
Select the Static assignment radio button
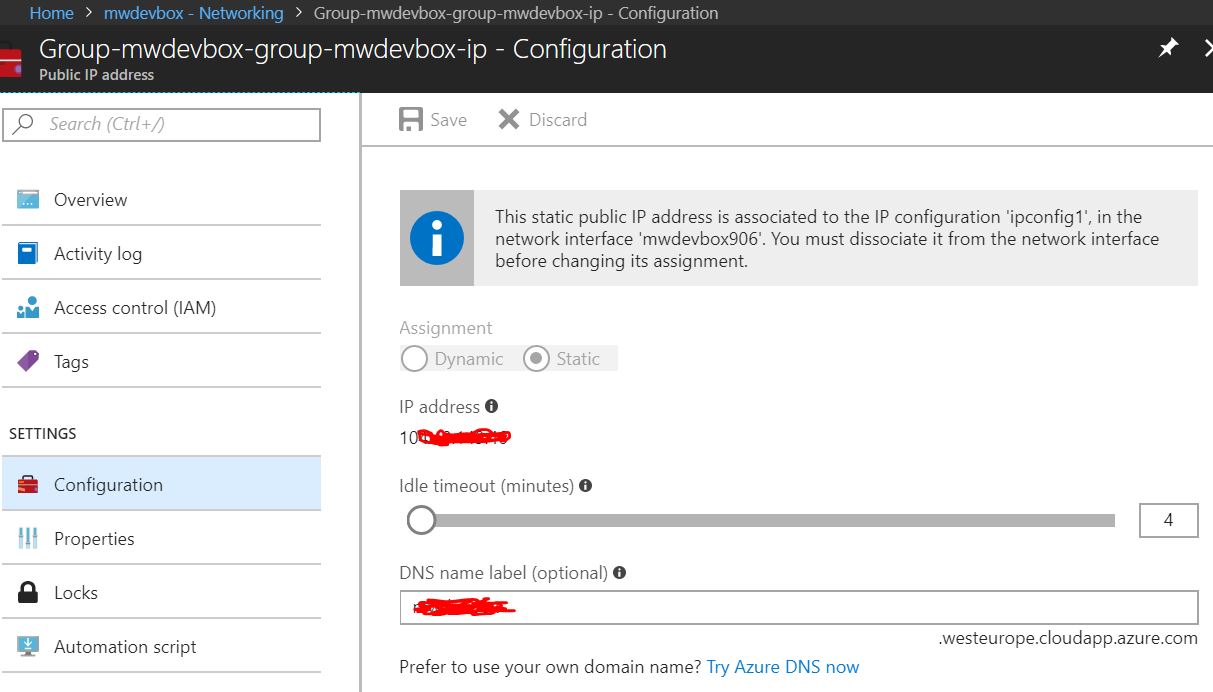[536, 359]
